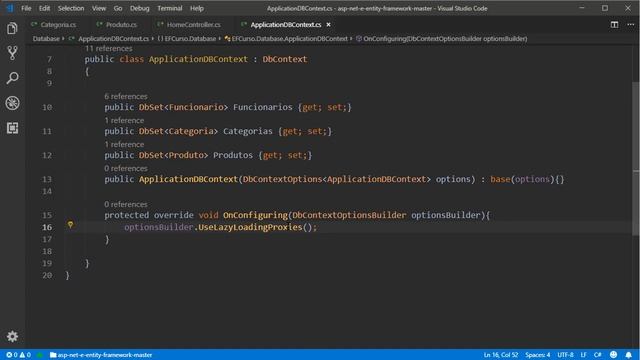640x360 pixels.
Task: Open the Go menu
Action: pos(118,8)
